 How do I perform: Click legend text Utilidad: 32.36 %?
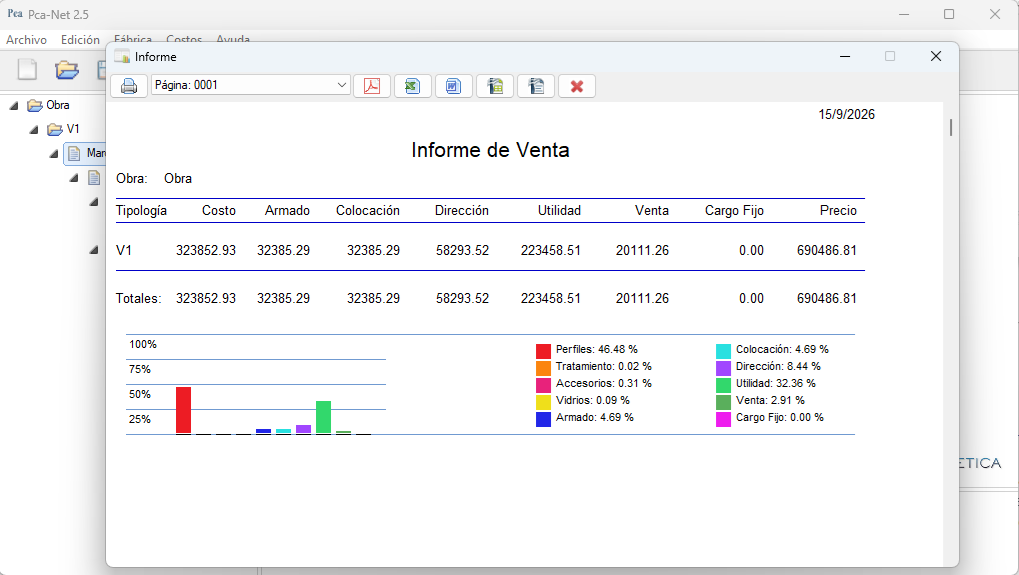coord(775,383)
